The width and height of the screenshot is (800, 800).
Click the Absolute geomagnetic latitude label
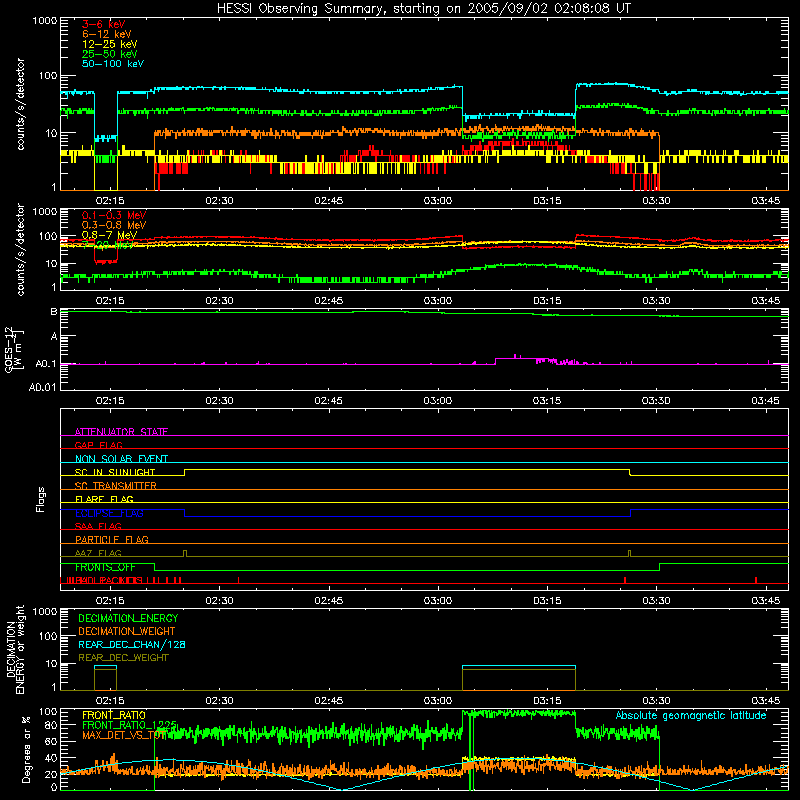[x=691, y=715]
